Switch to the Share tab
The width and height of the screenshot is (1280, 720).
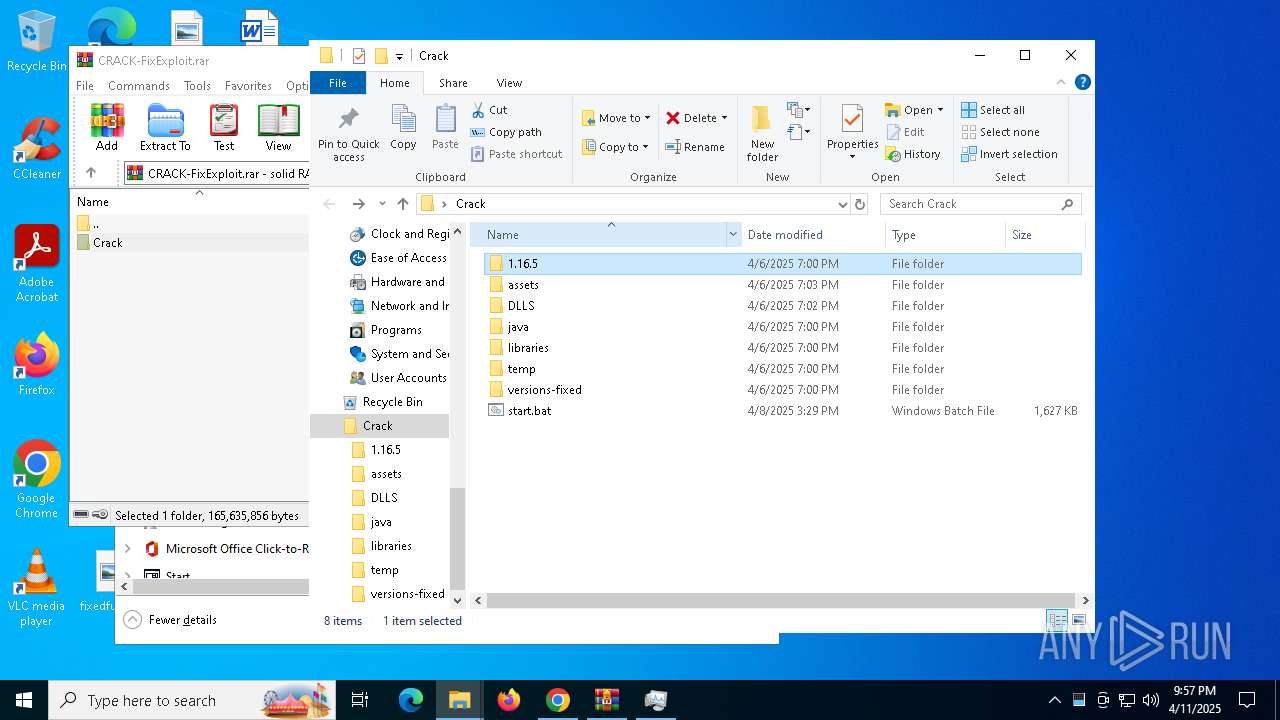(453, 83)
